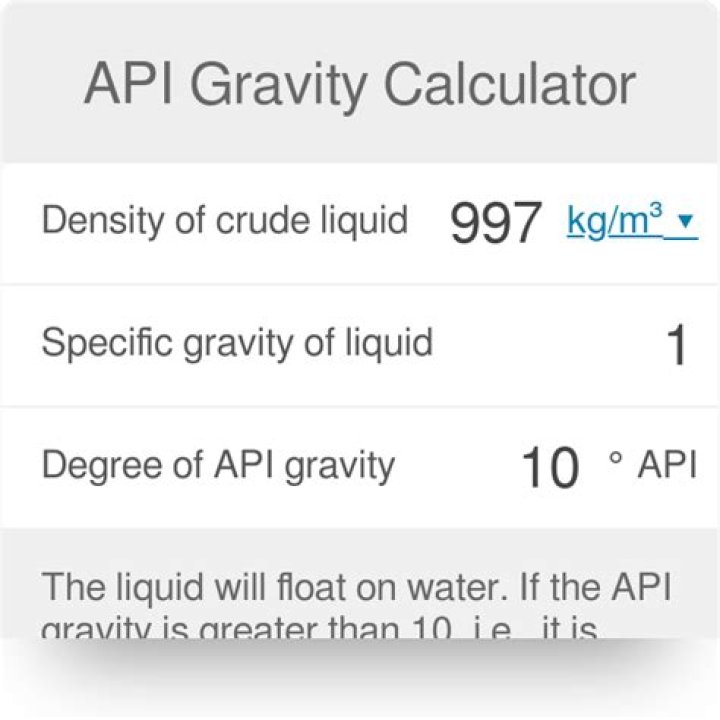Click the "Degree of API gravity" label
The image size is (720, 720).
pyautogui.click(x=218, y=465)
